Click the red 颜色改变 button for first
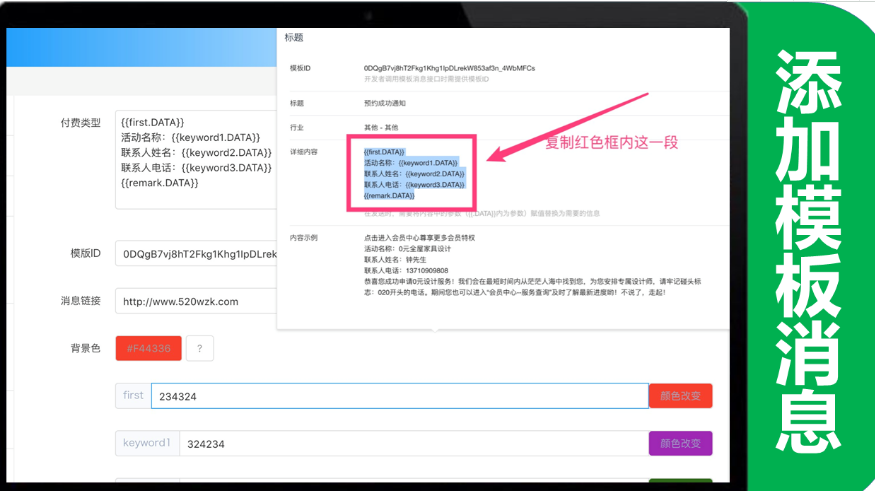The width and height of the screenshot is (875, 491). (x=680, y=396)
